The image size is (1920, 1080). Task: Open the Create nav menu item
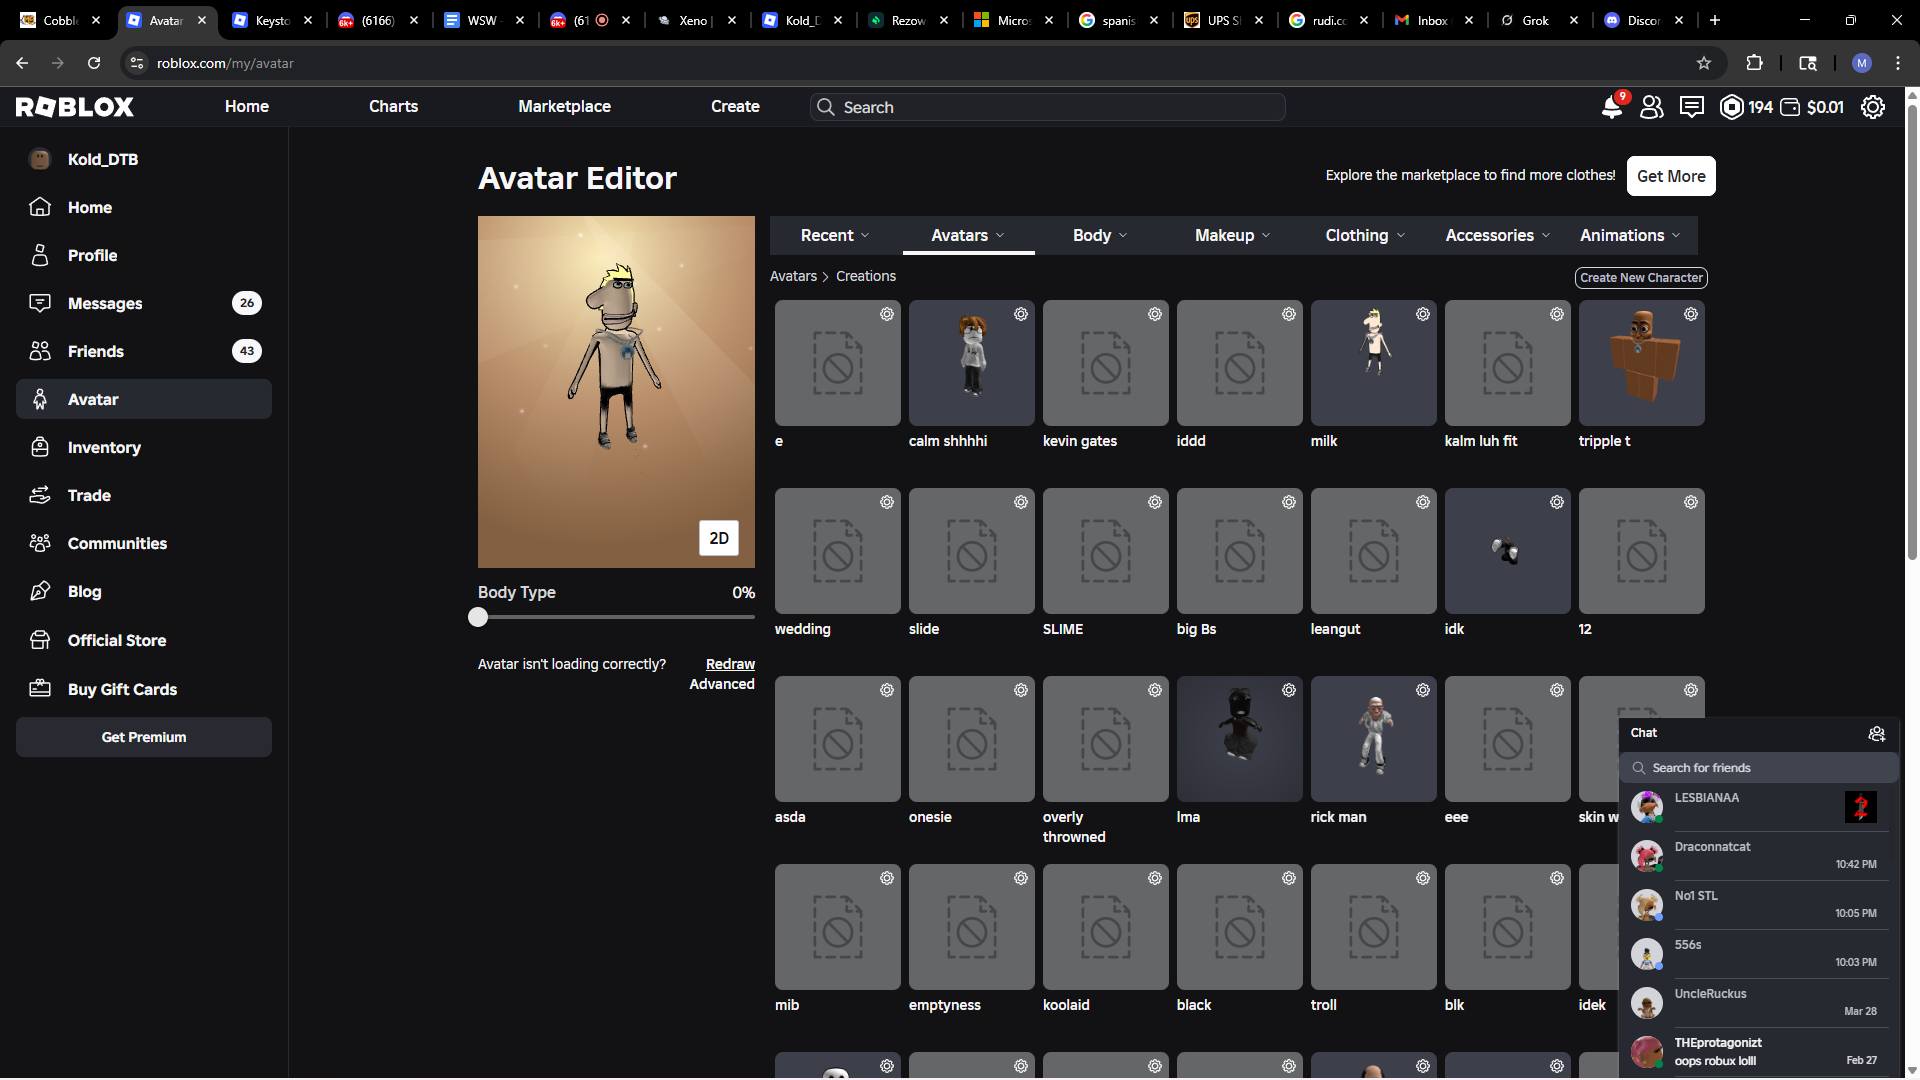[735, 107]
